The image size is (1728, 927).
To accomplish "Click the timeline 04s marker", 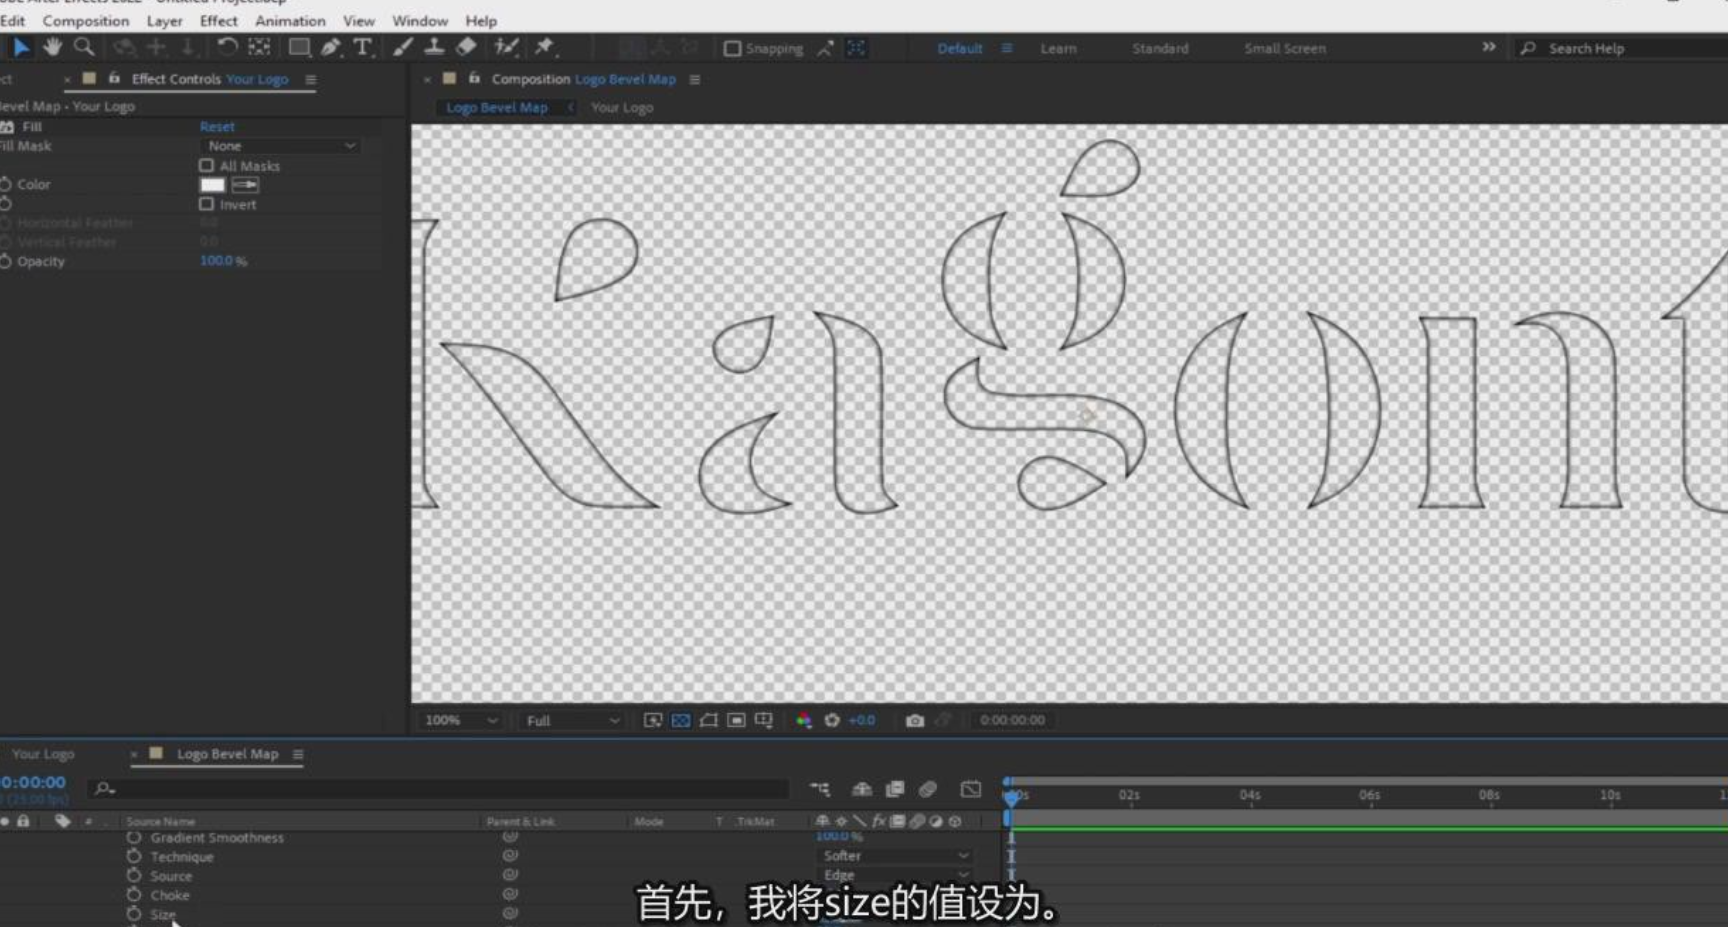I will 1250,795.
